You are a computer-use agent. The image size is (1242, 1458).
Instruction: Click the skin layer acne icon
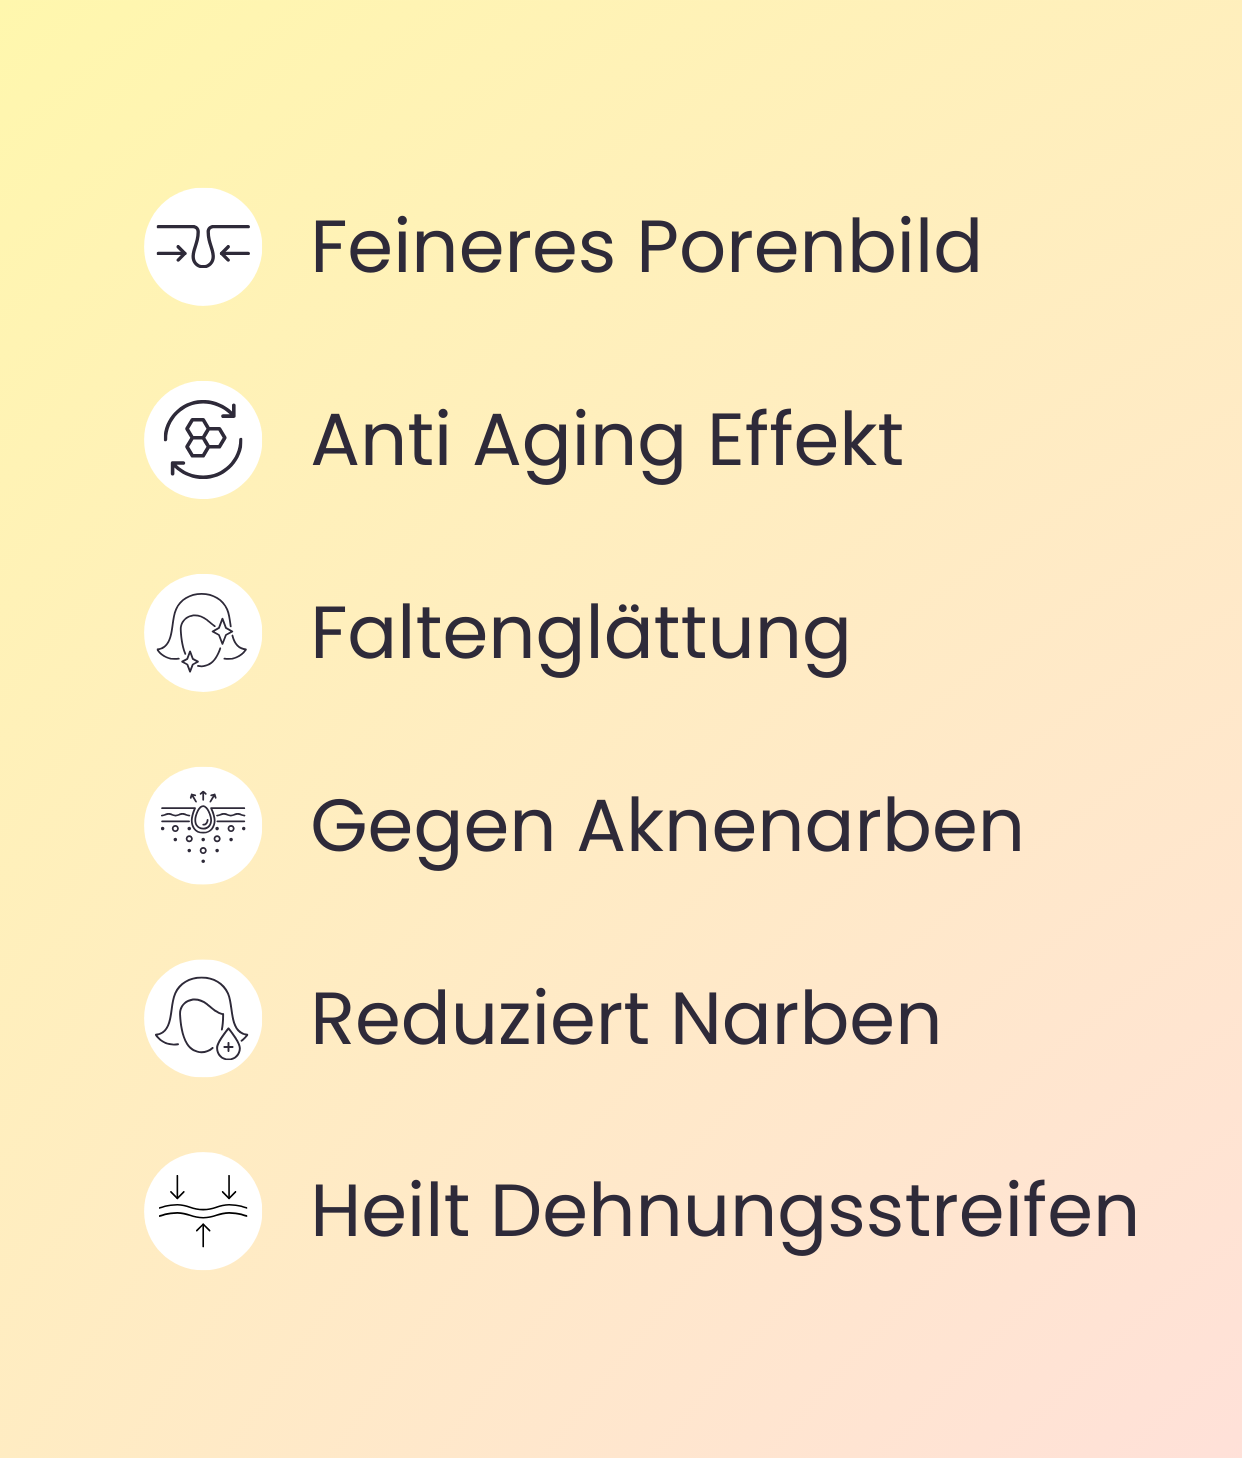pyautogui.click(x=203, y=826)
